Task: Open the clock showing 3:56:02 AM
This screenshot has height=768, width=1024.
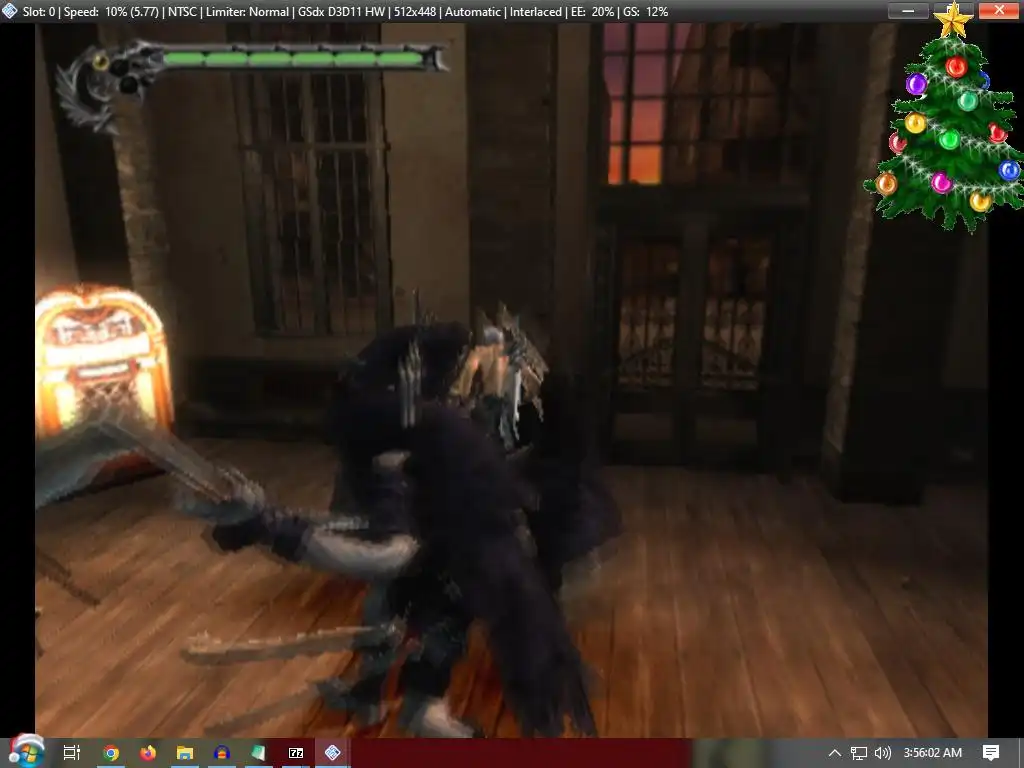Action: coord(933,753)
